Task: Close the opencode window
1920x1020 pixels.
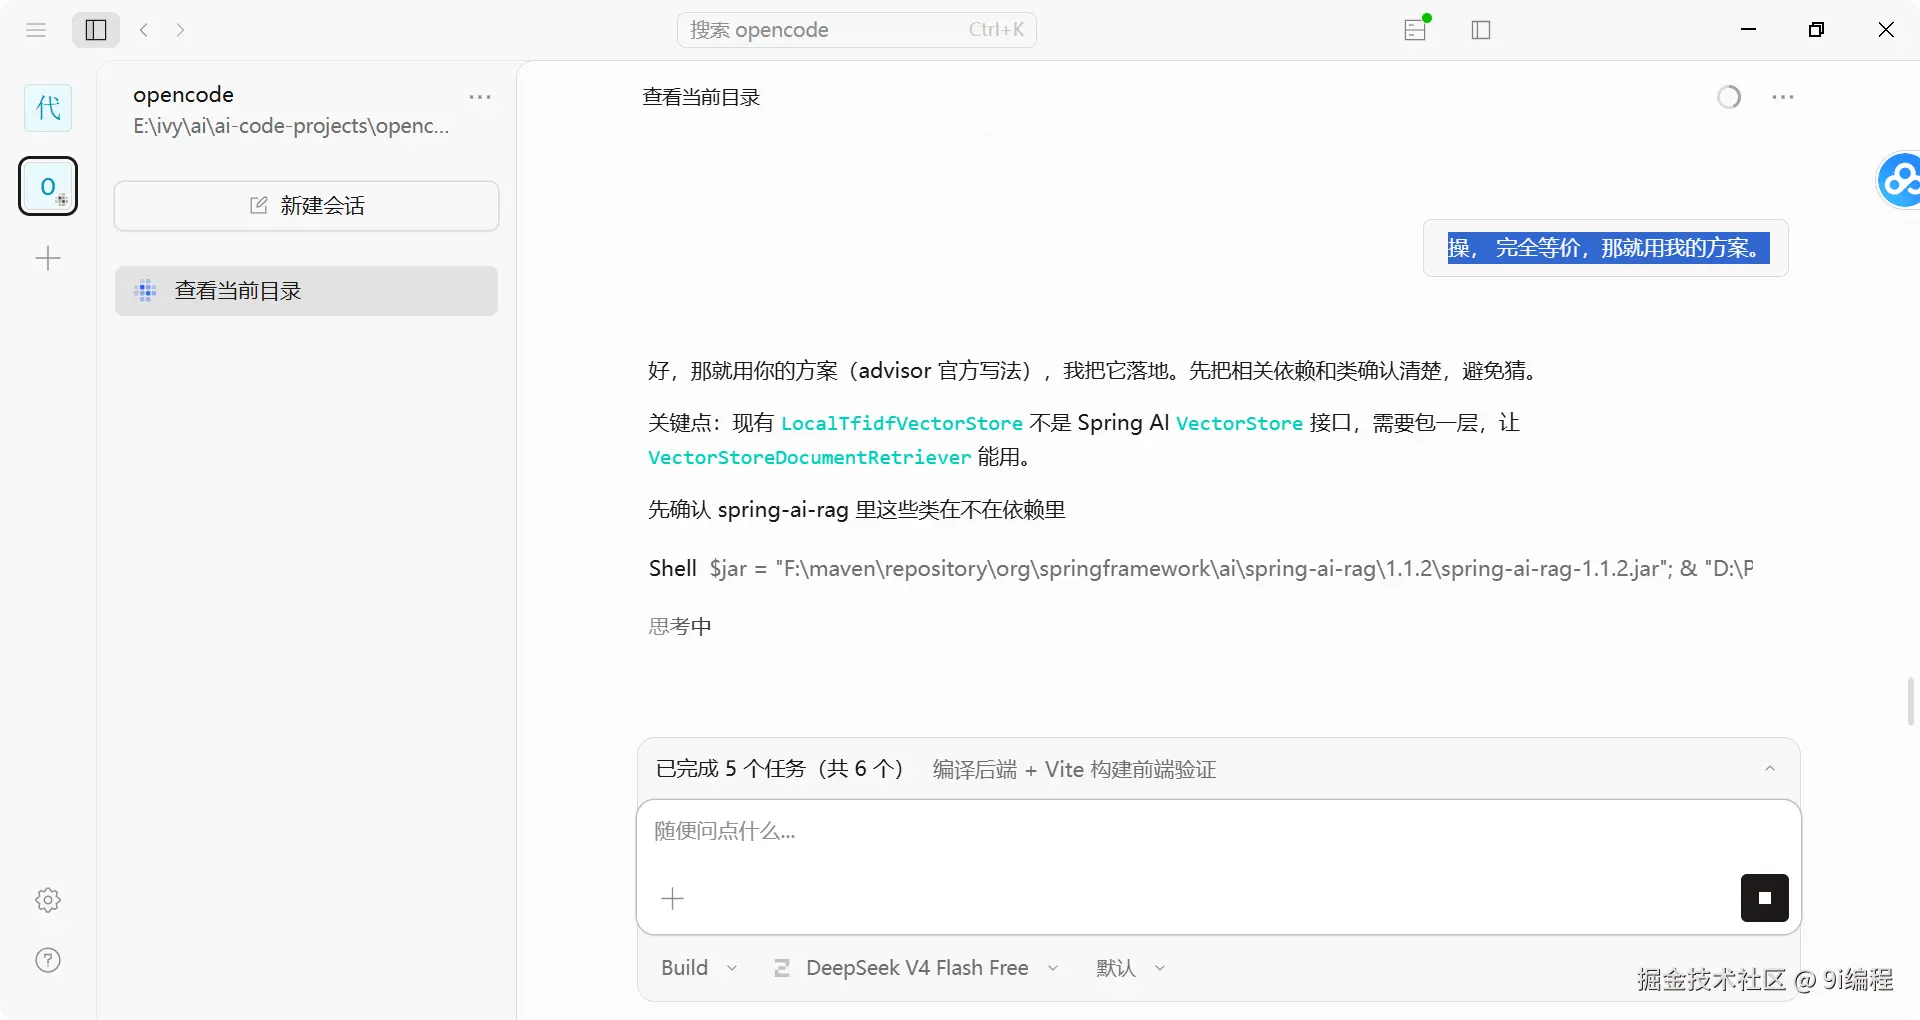Action: pos(1886,30)
